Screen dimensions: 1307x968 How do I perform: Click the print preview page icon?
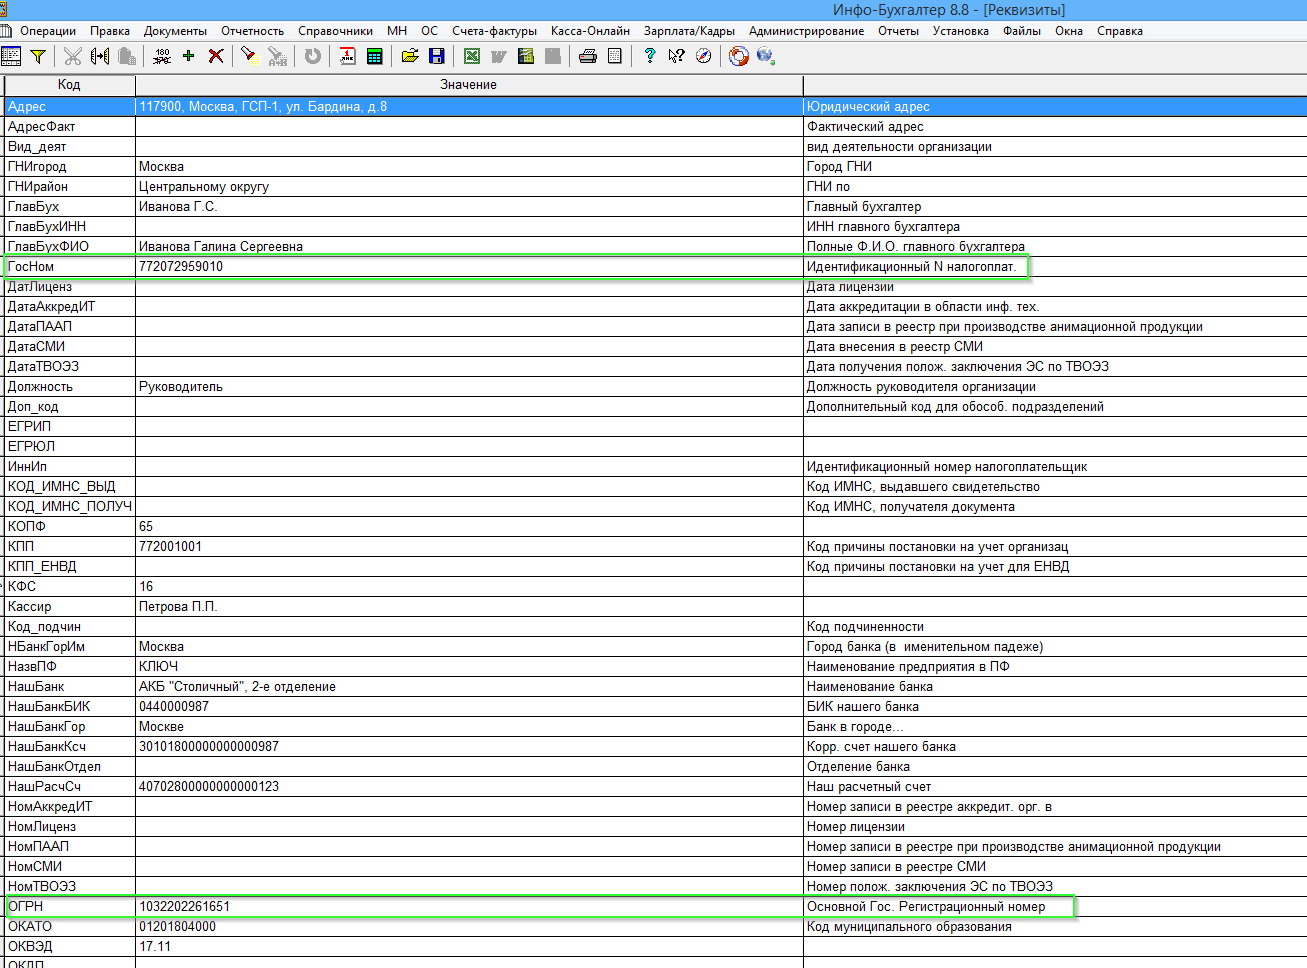pyautogui.click(x=615, y=56)
